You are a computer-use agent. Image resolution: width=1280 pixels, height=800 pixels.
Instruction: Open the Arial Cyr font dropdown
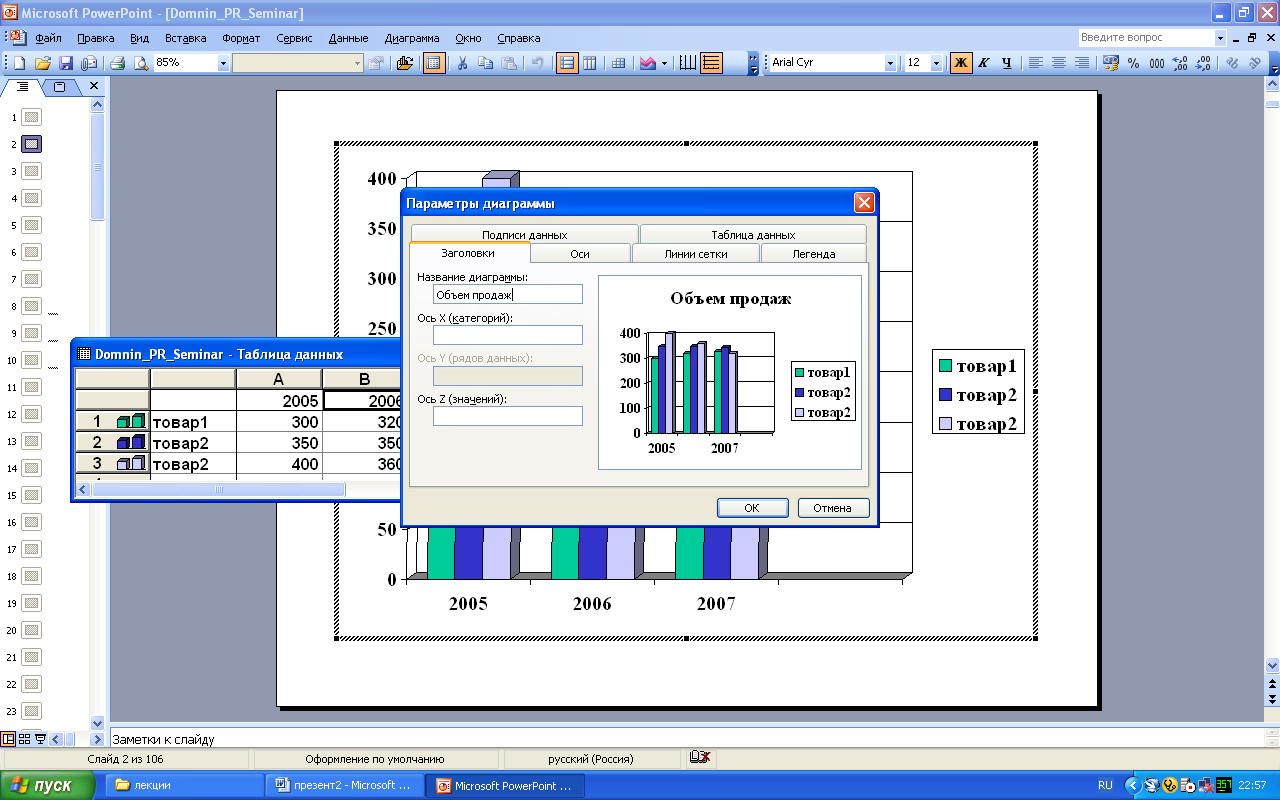tap(890, 63)
